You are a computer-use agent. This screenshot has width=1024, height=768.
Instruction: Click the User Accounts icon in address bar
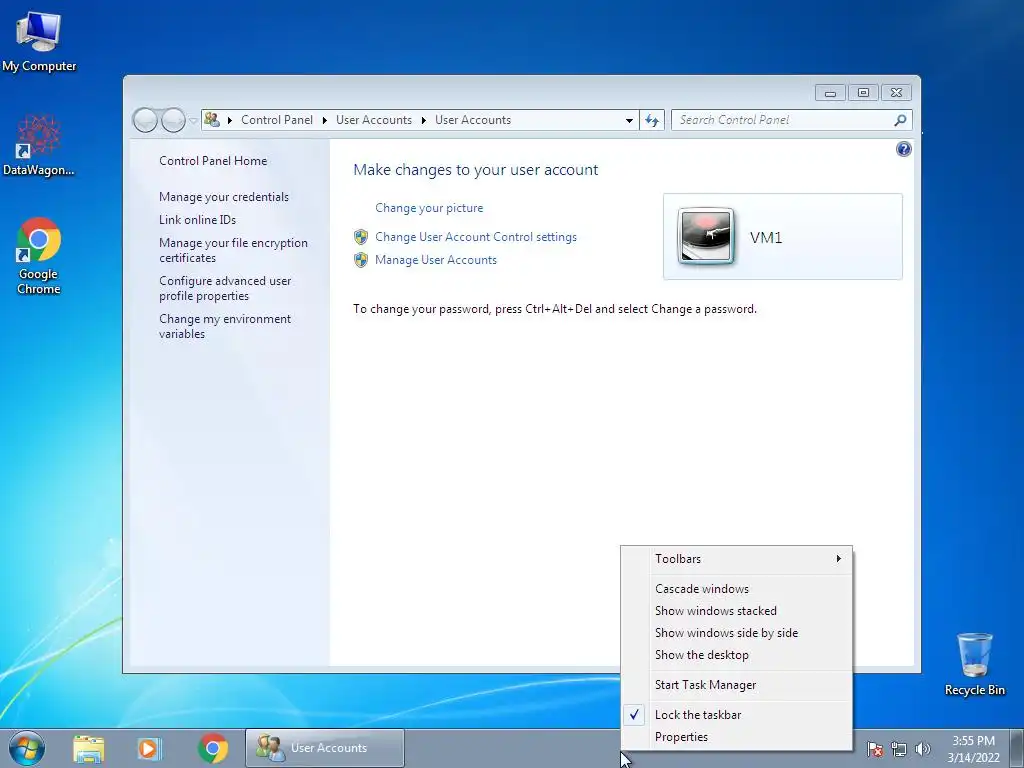[212, 120]
